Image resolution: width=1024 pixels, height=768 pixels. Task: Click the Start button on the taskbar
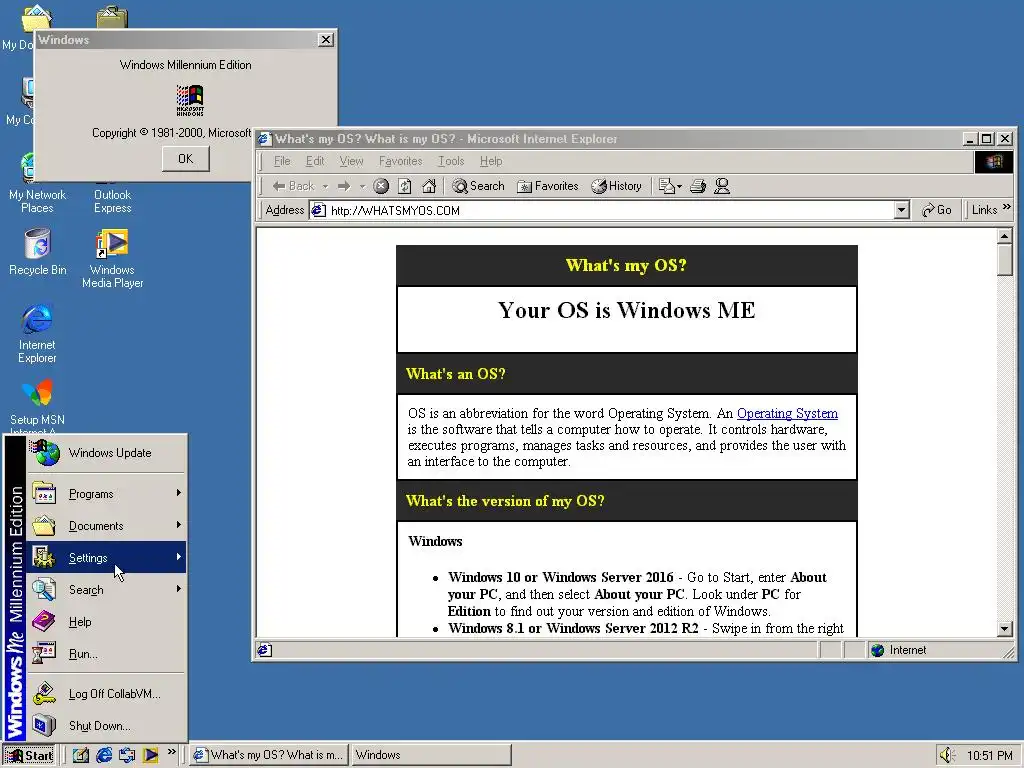[x=29, y=756]
